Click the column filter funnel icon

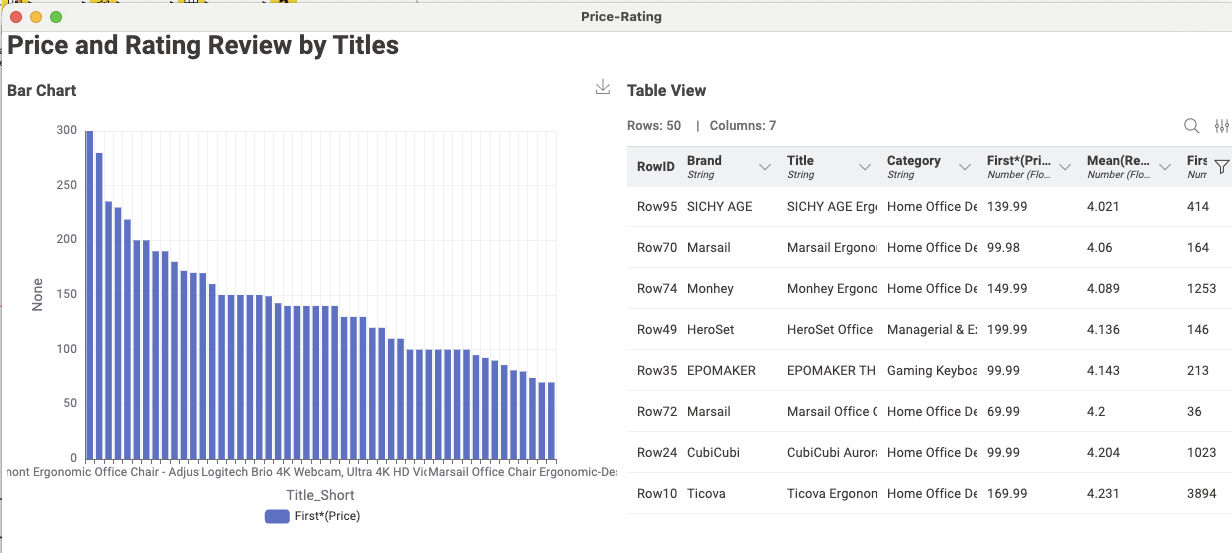[1221, 167]
